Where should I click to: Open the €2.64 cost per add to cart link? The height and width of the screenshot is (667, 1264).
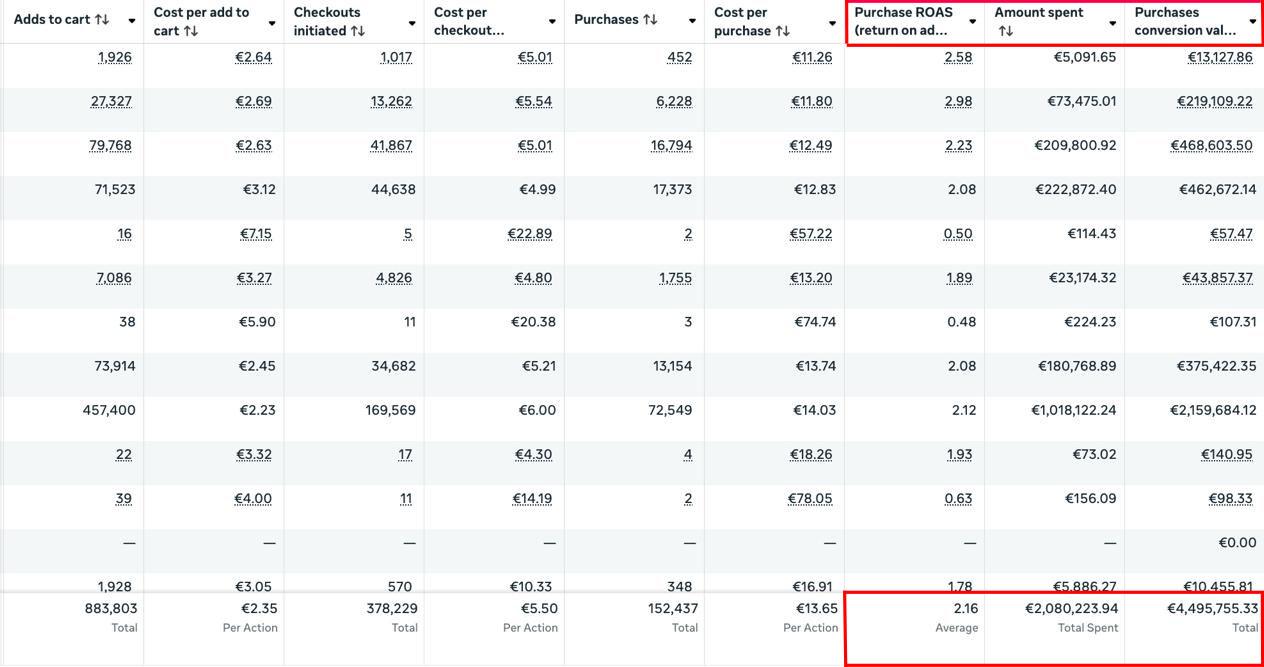(x=253, y=57)
